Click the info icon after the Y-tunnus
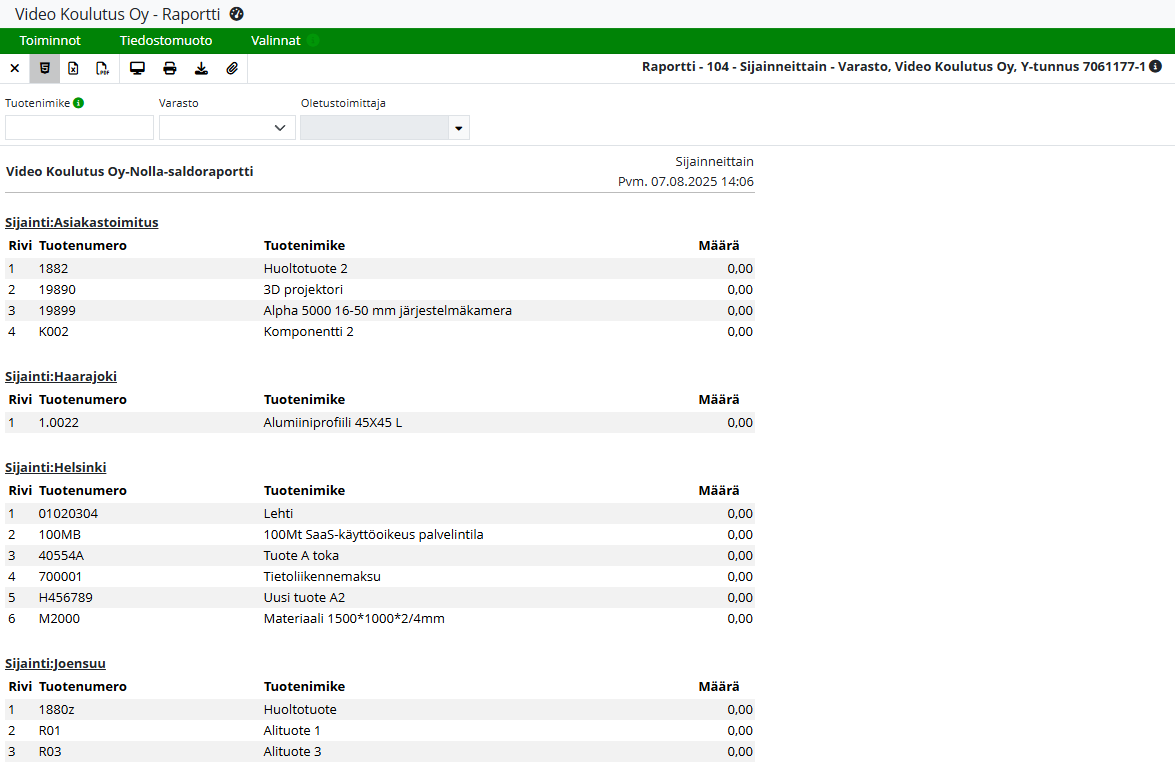Viewport: 1175px width, 779px height. [1156, 66]
